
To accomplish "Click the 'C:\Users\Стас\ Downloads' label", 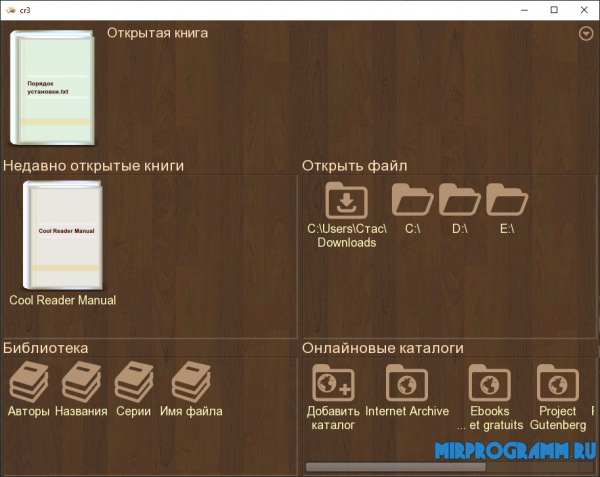I will [347, 236].
